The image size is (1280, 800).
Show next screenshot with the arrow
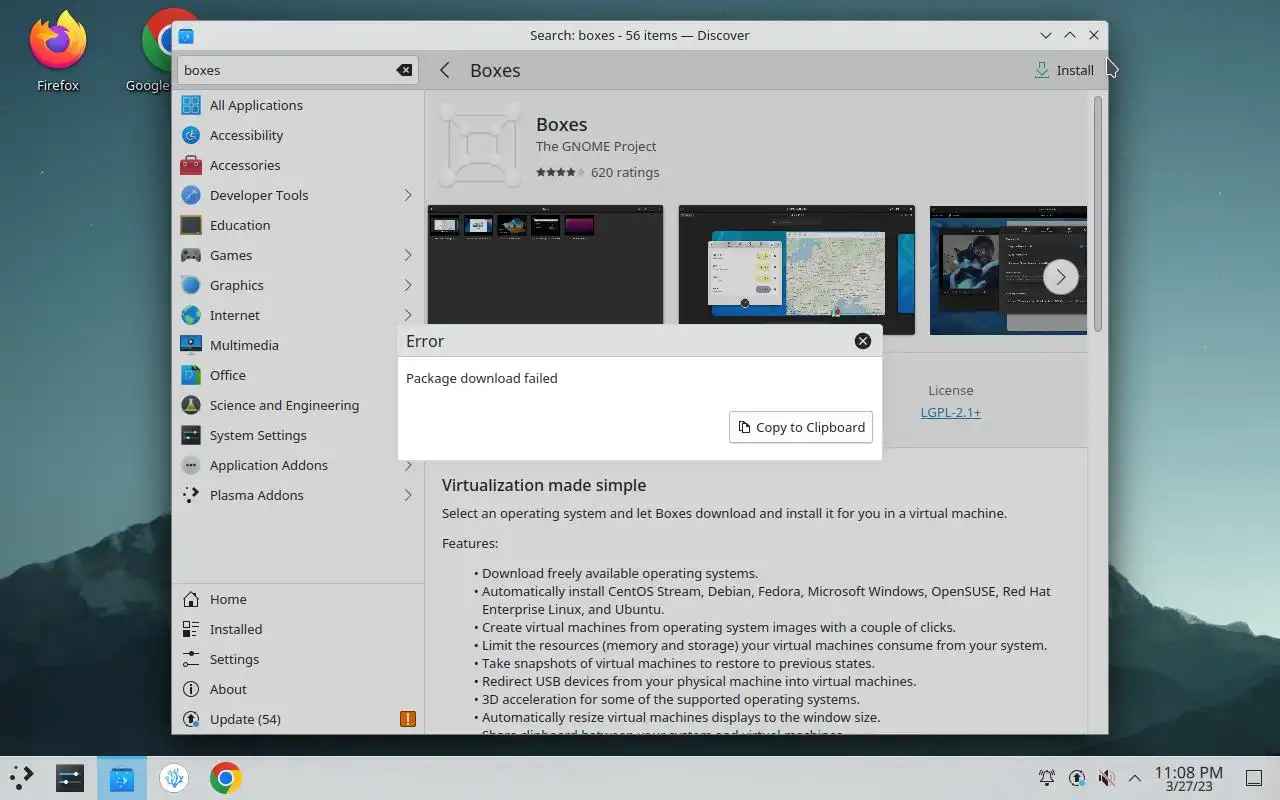coord(1061,277)
